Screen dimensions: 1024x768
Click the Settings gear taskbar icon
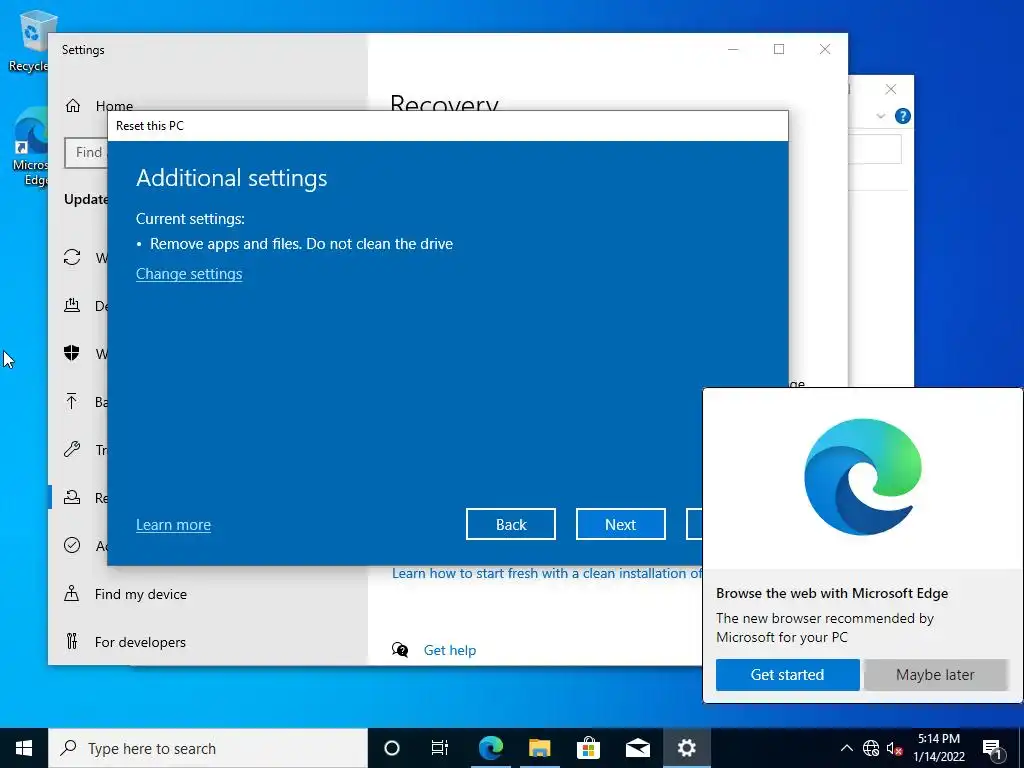(686, 748)
